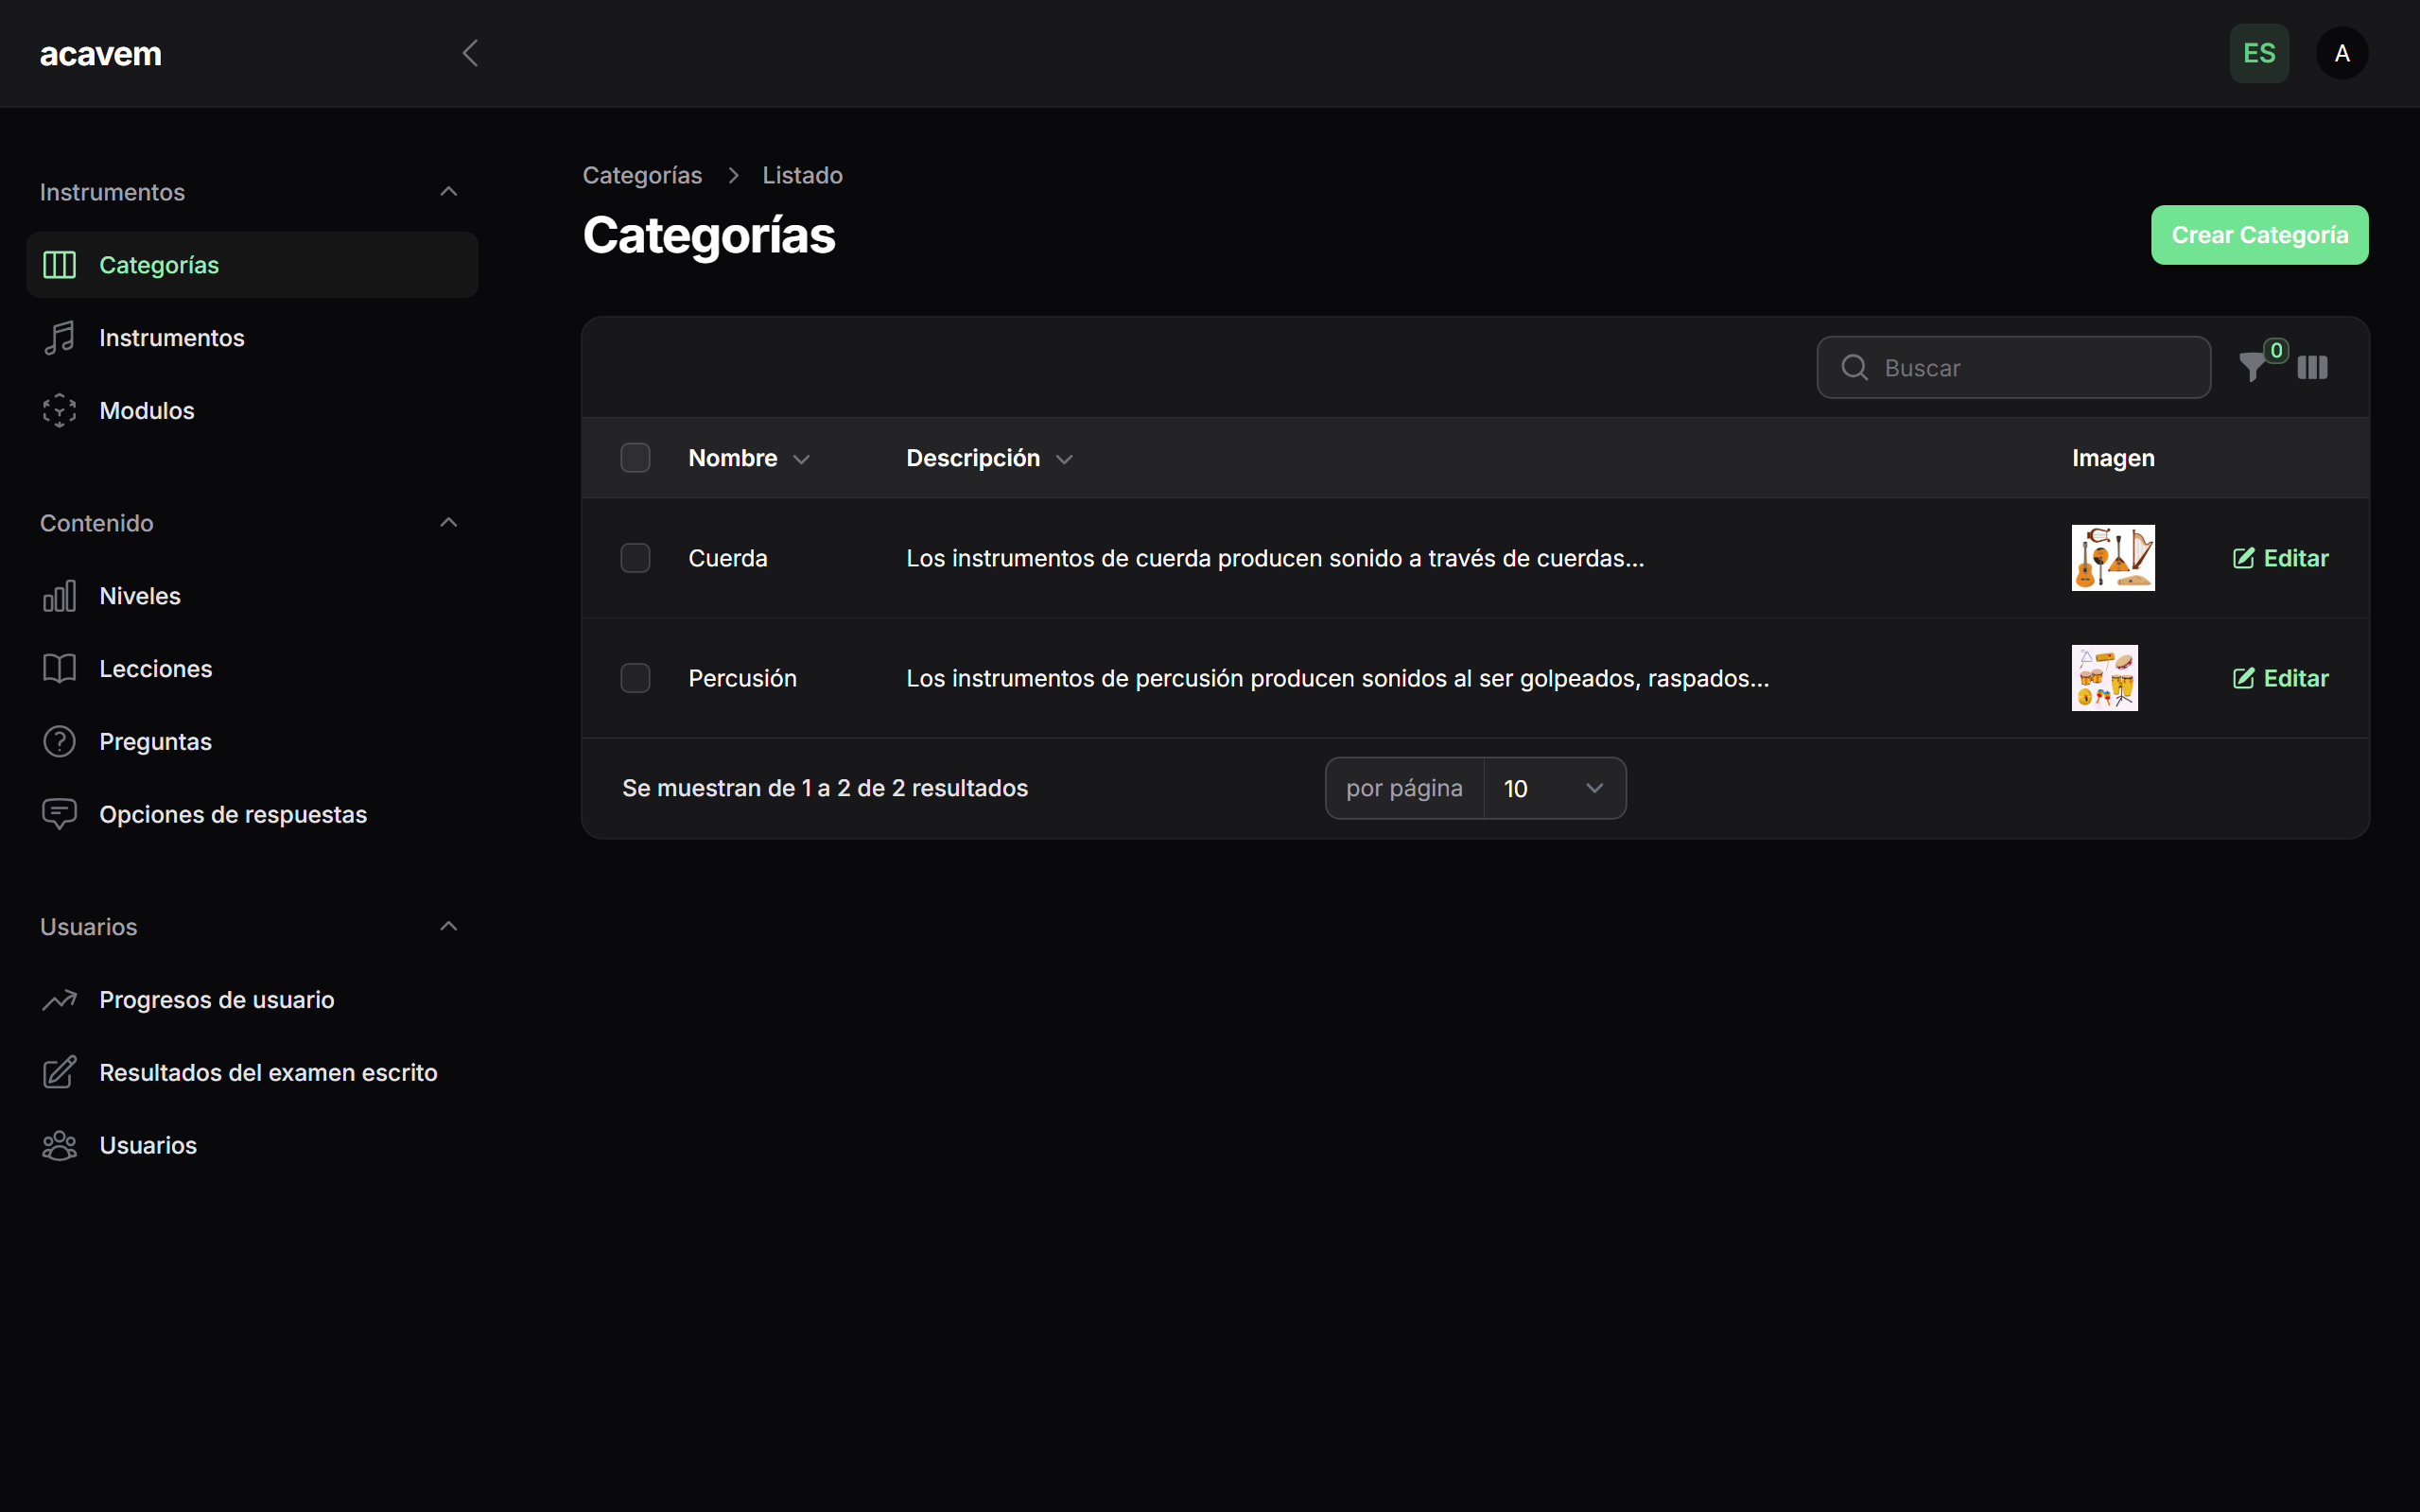The height and width of the screenshot is (1512, 2420).
Task: Click the Preguntas question mark icon
Action: [58, 741]
